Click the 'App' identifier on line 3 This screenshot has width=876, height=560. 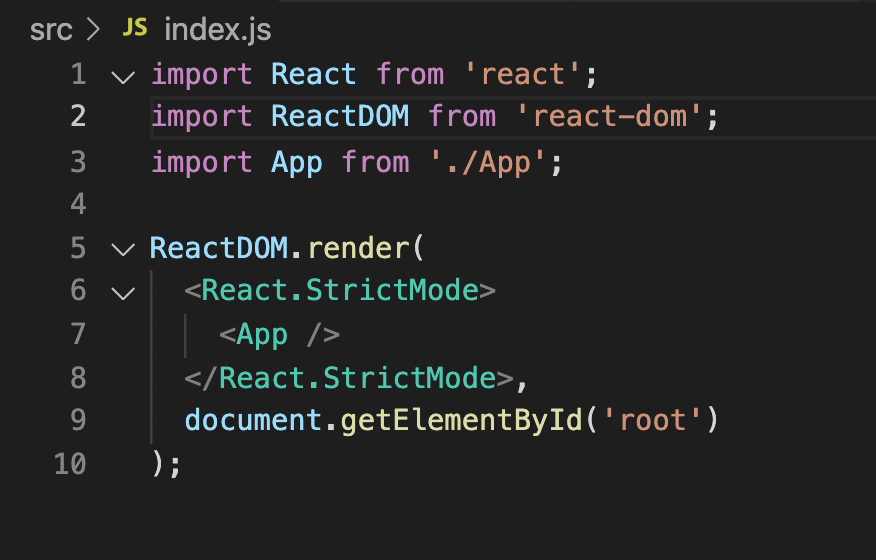297,163
